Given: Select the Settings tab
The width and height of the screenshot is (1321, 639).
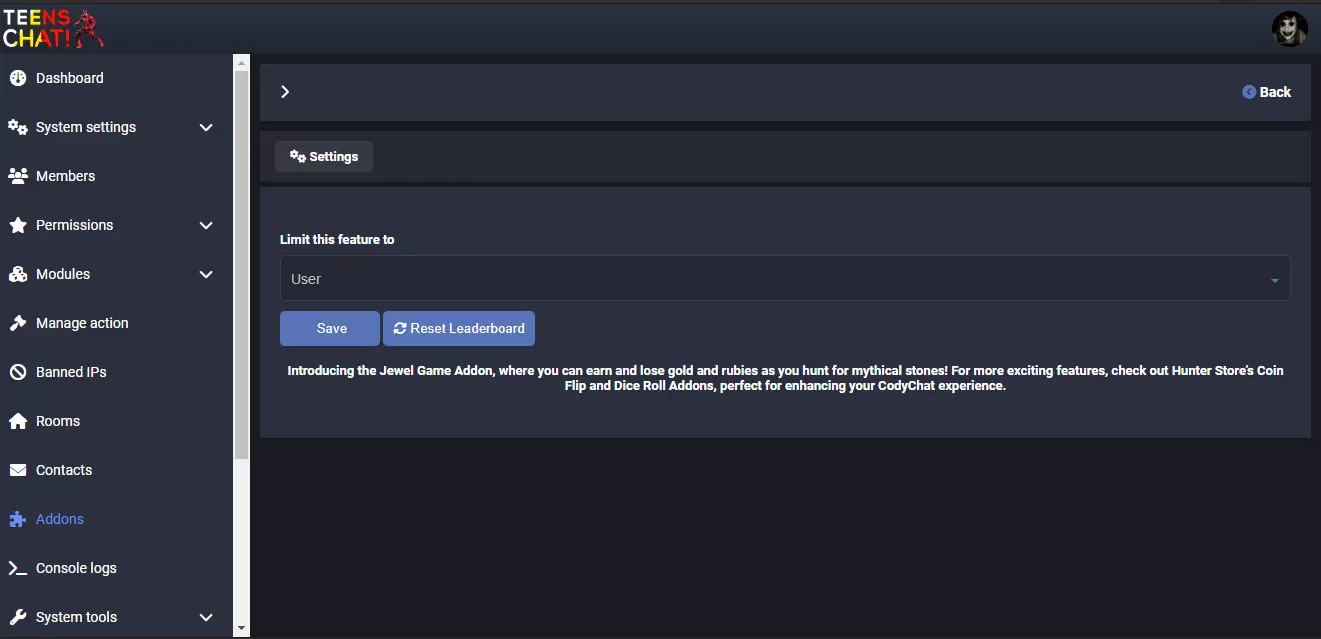Looking at the screenshot, I should tap(324, 156).
